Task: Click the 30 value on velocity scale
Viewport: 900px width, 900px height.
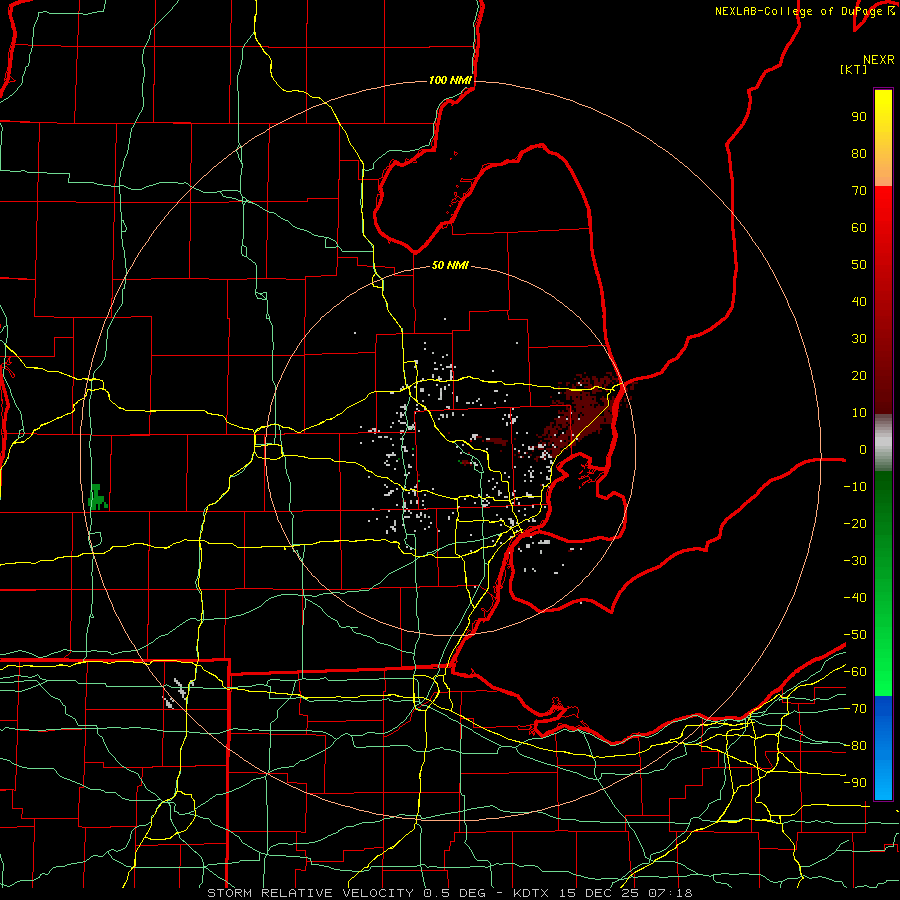Action: pos(859,339)
